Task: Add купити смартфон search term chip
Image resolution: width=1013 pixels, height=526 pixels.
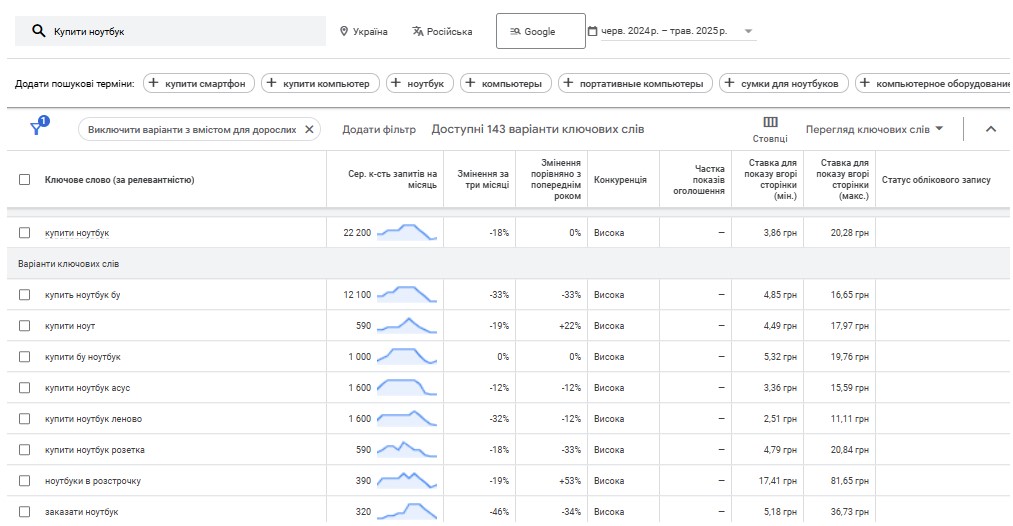Action: (x=199, y=83)
